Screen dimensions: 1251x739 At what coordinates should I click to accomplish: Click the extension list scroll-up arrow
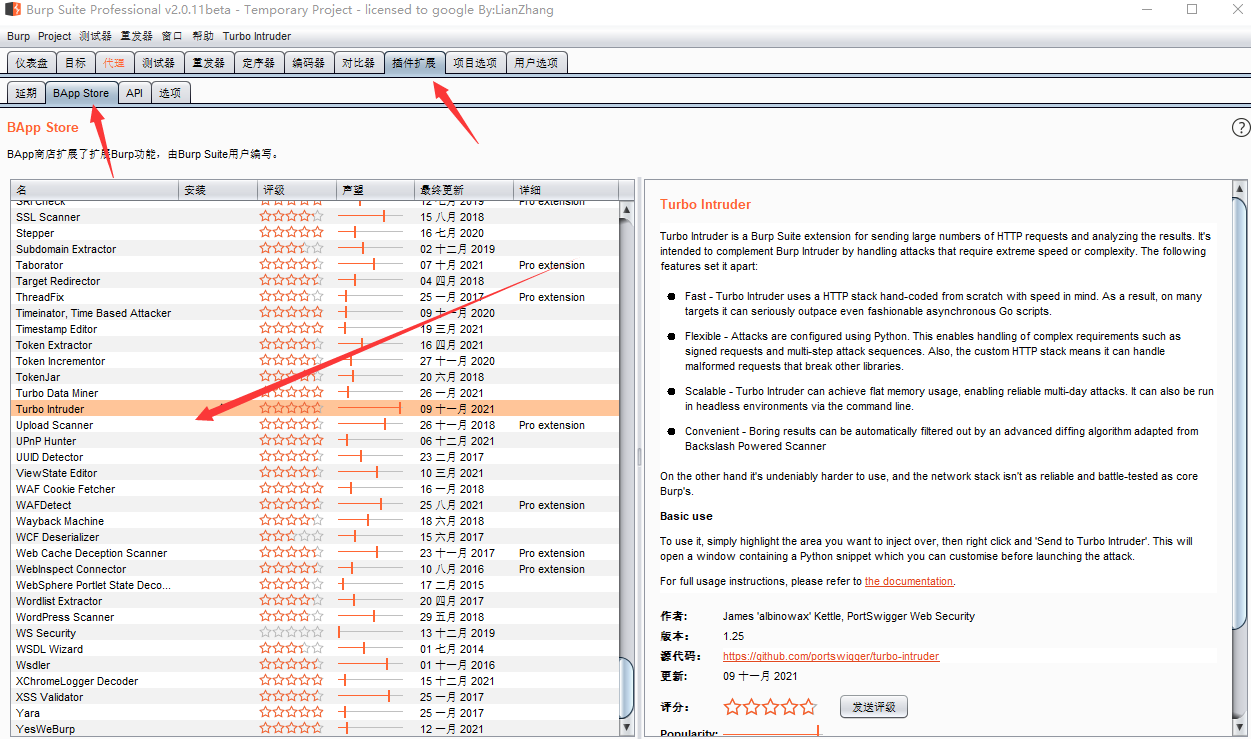click(x=627, y=210)
